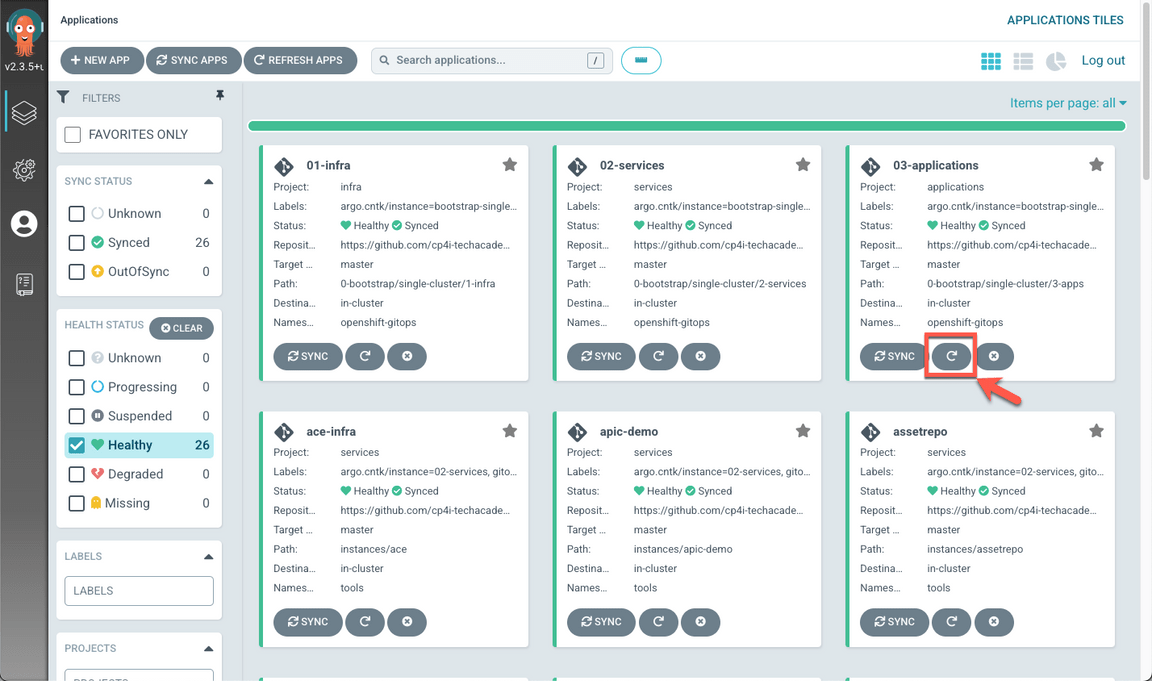Favorite the 01-infra app with its star
Image resolution: width=1152 pixels, height=681 pixels.
pyautogui.click(x=509, y=165)
